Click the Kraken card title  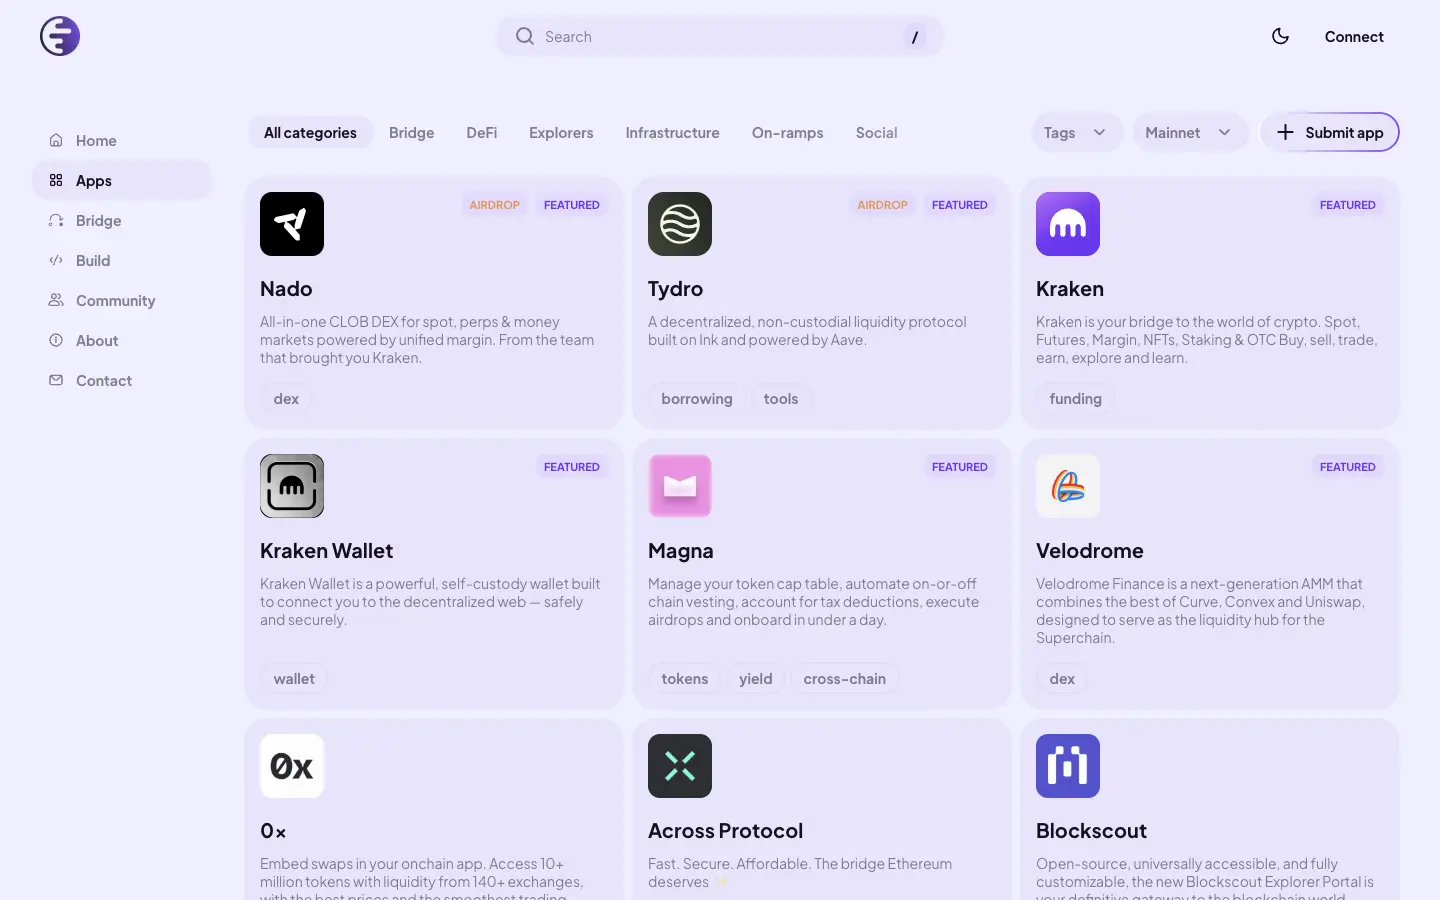click(1070, 289)
